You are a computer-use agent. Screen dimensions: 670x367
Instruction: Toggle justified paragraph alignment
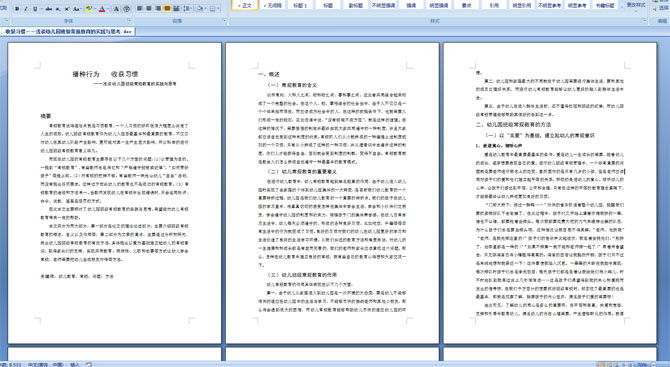coord(167,9)
